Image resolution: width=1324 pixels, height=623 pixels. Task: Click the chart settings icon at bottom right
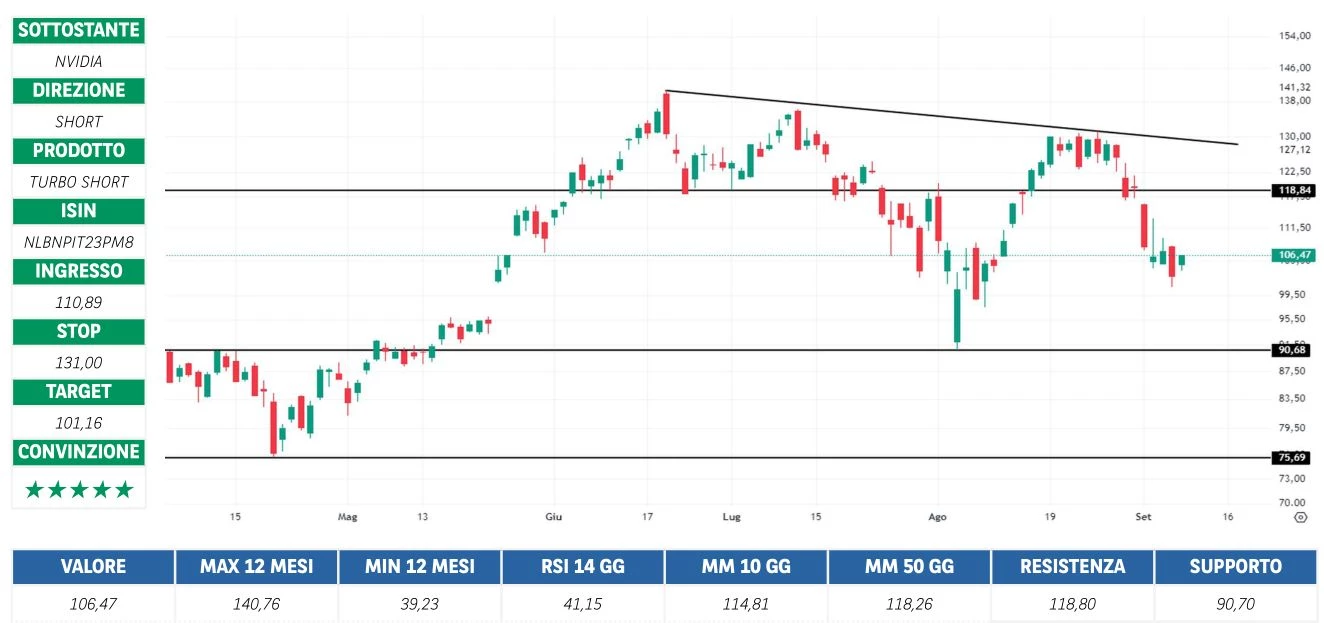(1300, 517)
